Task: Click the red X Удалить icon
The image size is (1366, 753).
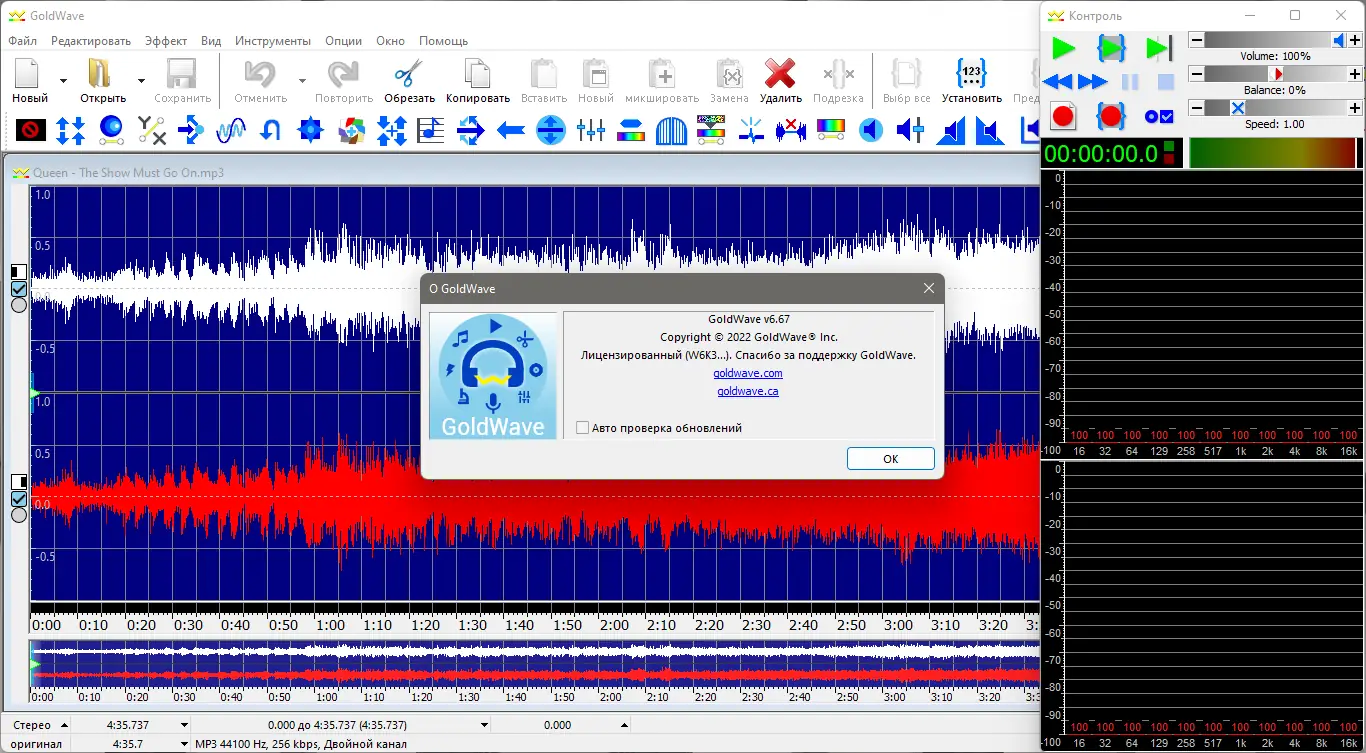Action: 779,75
